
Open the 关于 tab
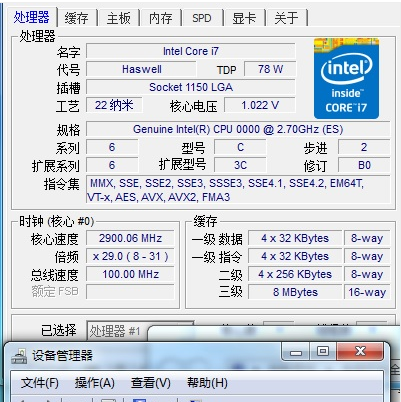coord(286,18)
